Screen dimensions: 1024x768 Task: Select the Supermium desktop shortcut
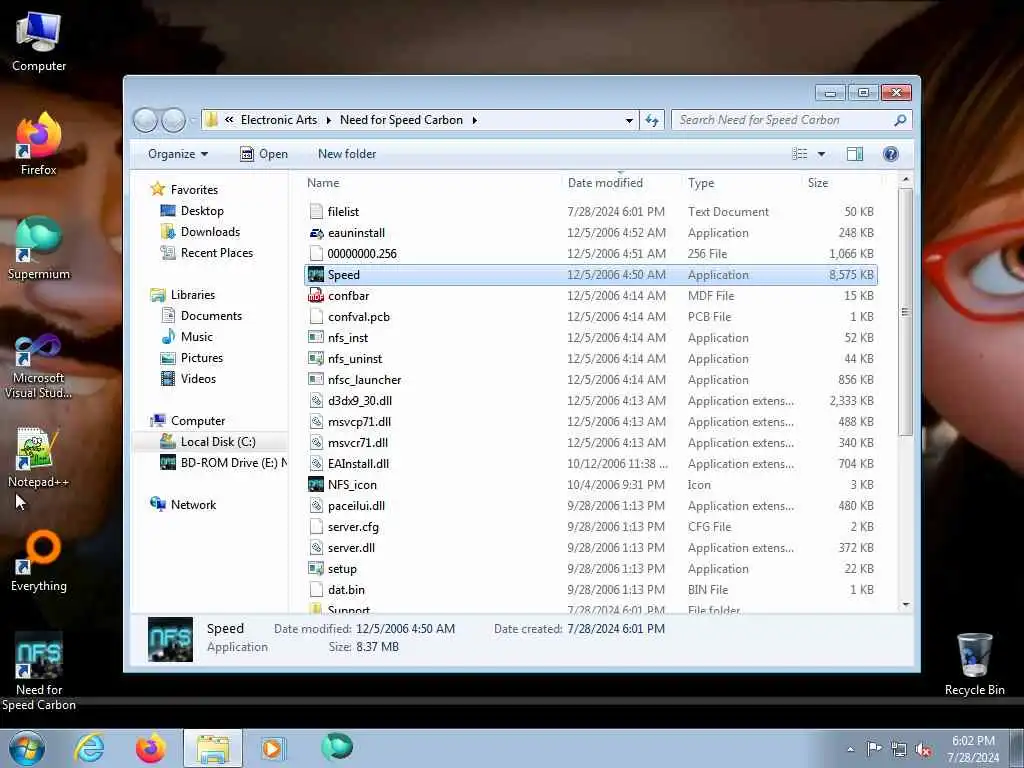coord(39,248)
